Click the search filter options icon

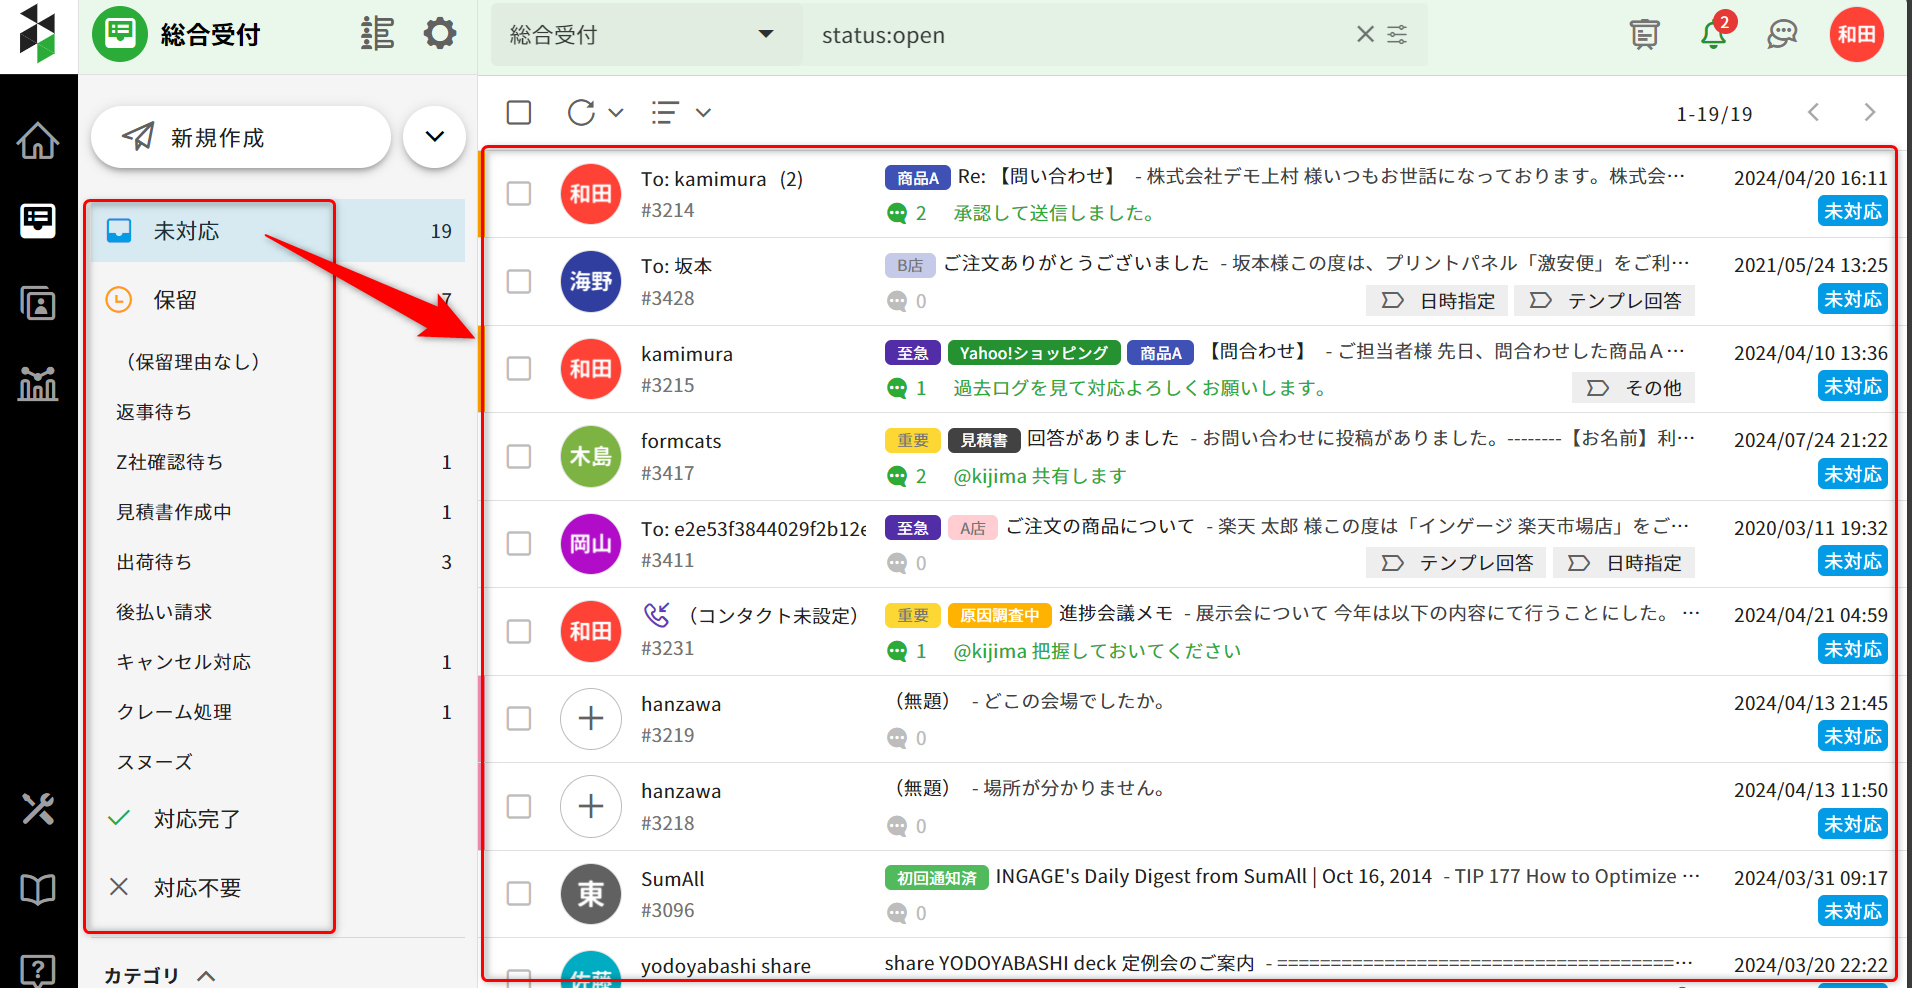tap(1397, 35)
